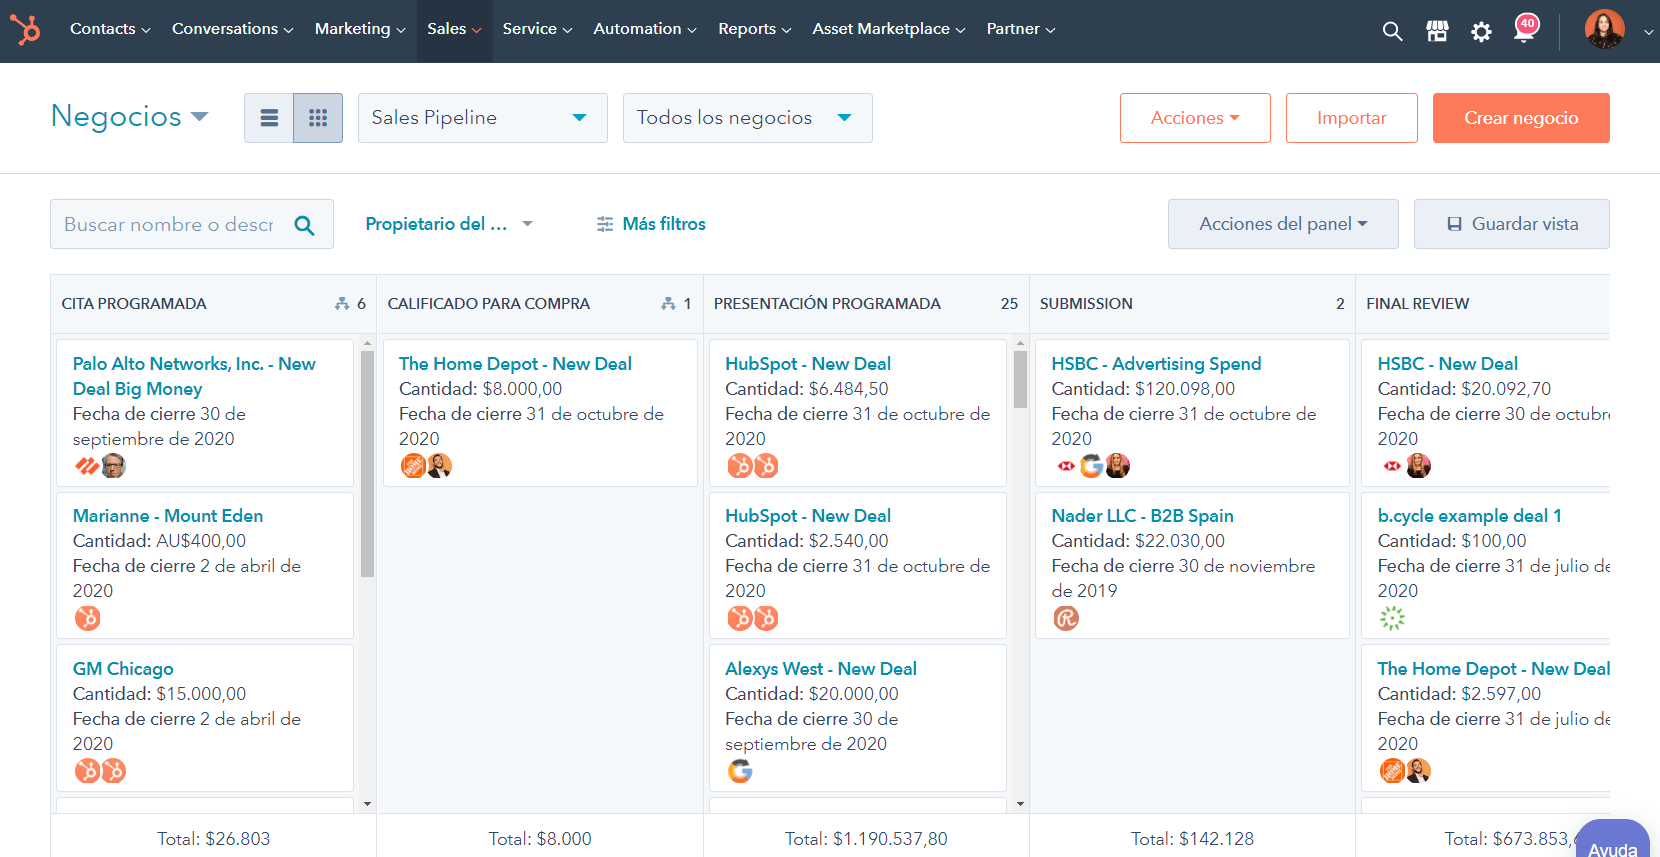The width and height of the screenshot is (1660, 857).
Task: Click the Crear negocio button
Action: click(1520, 118)
